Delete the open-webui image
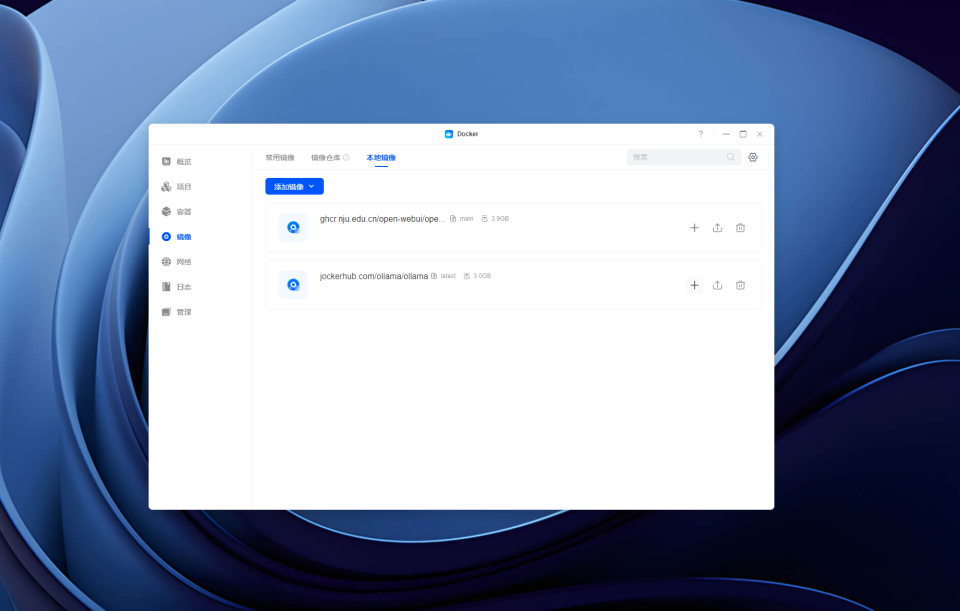The height and width of the screenshot is (611, 960). [740, 228]
